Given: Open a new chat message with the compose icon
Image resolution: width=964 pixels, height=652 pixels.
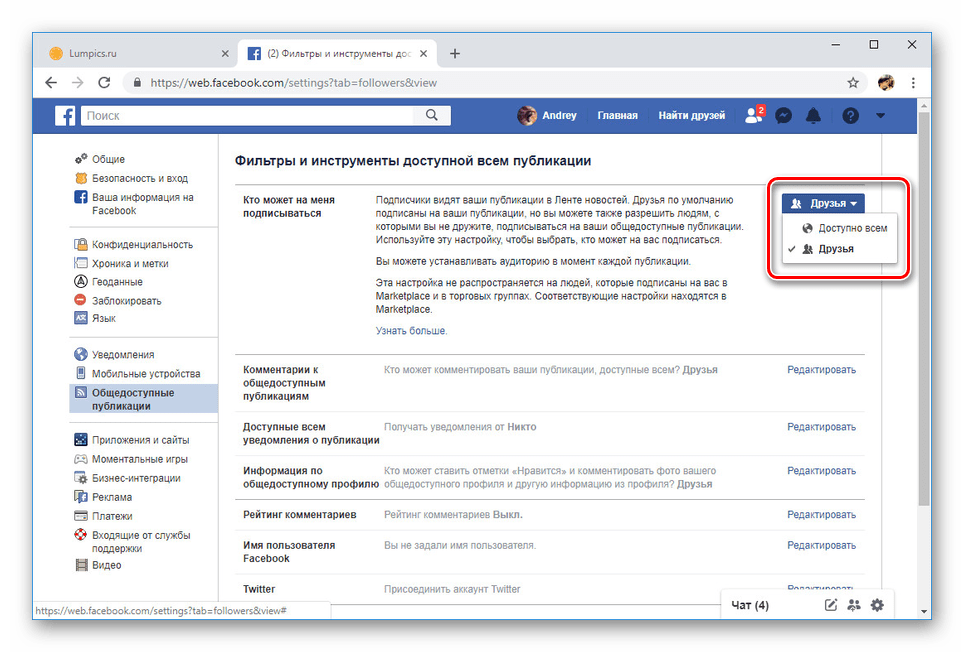Looking at the screenshot, I should point(831,605).
